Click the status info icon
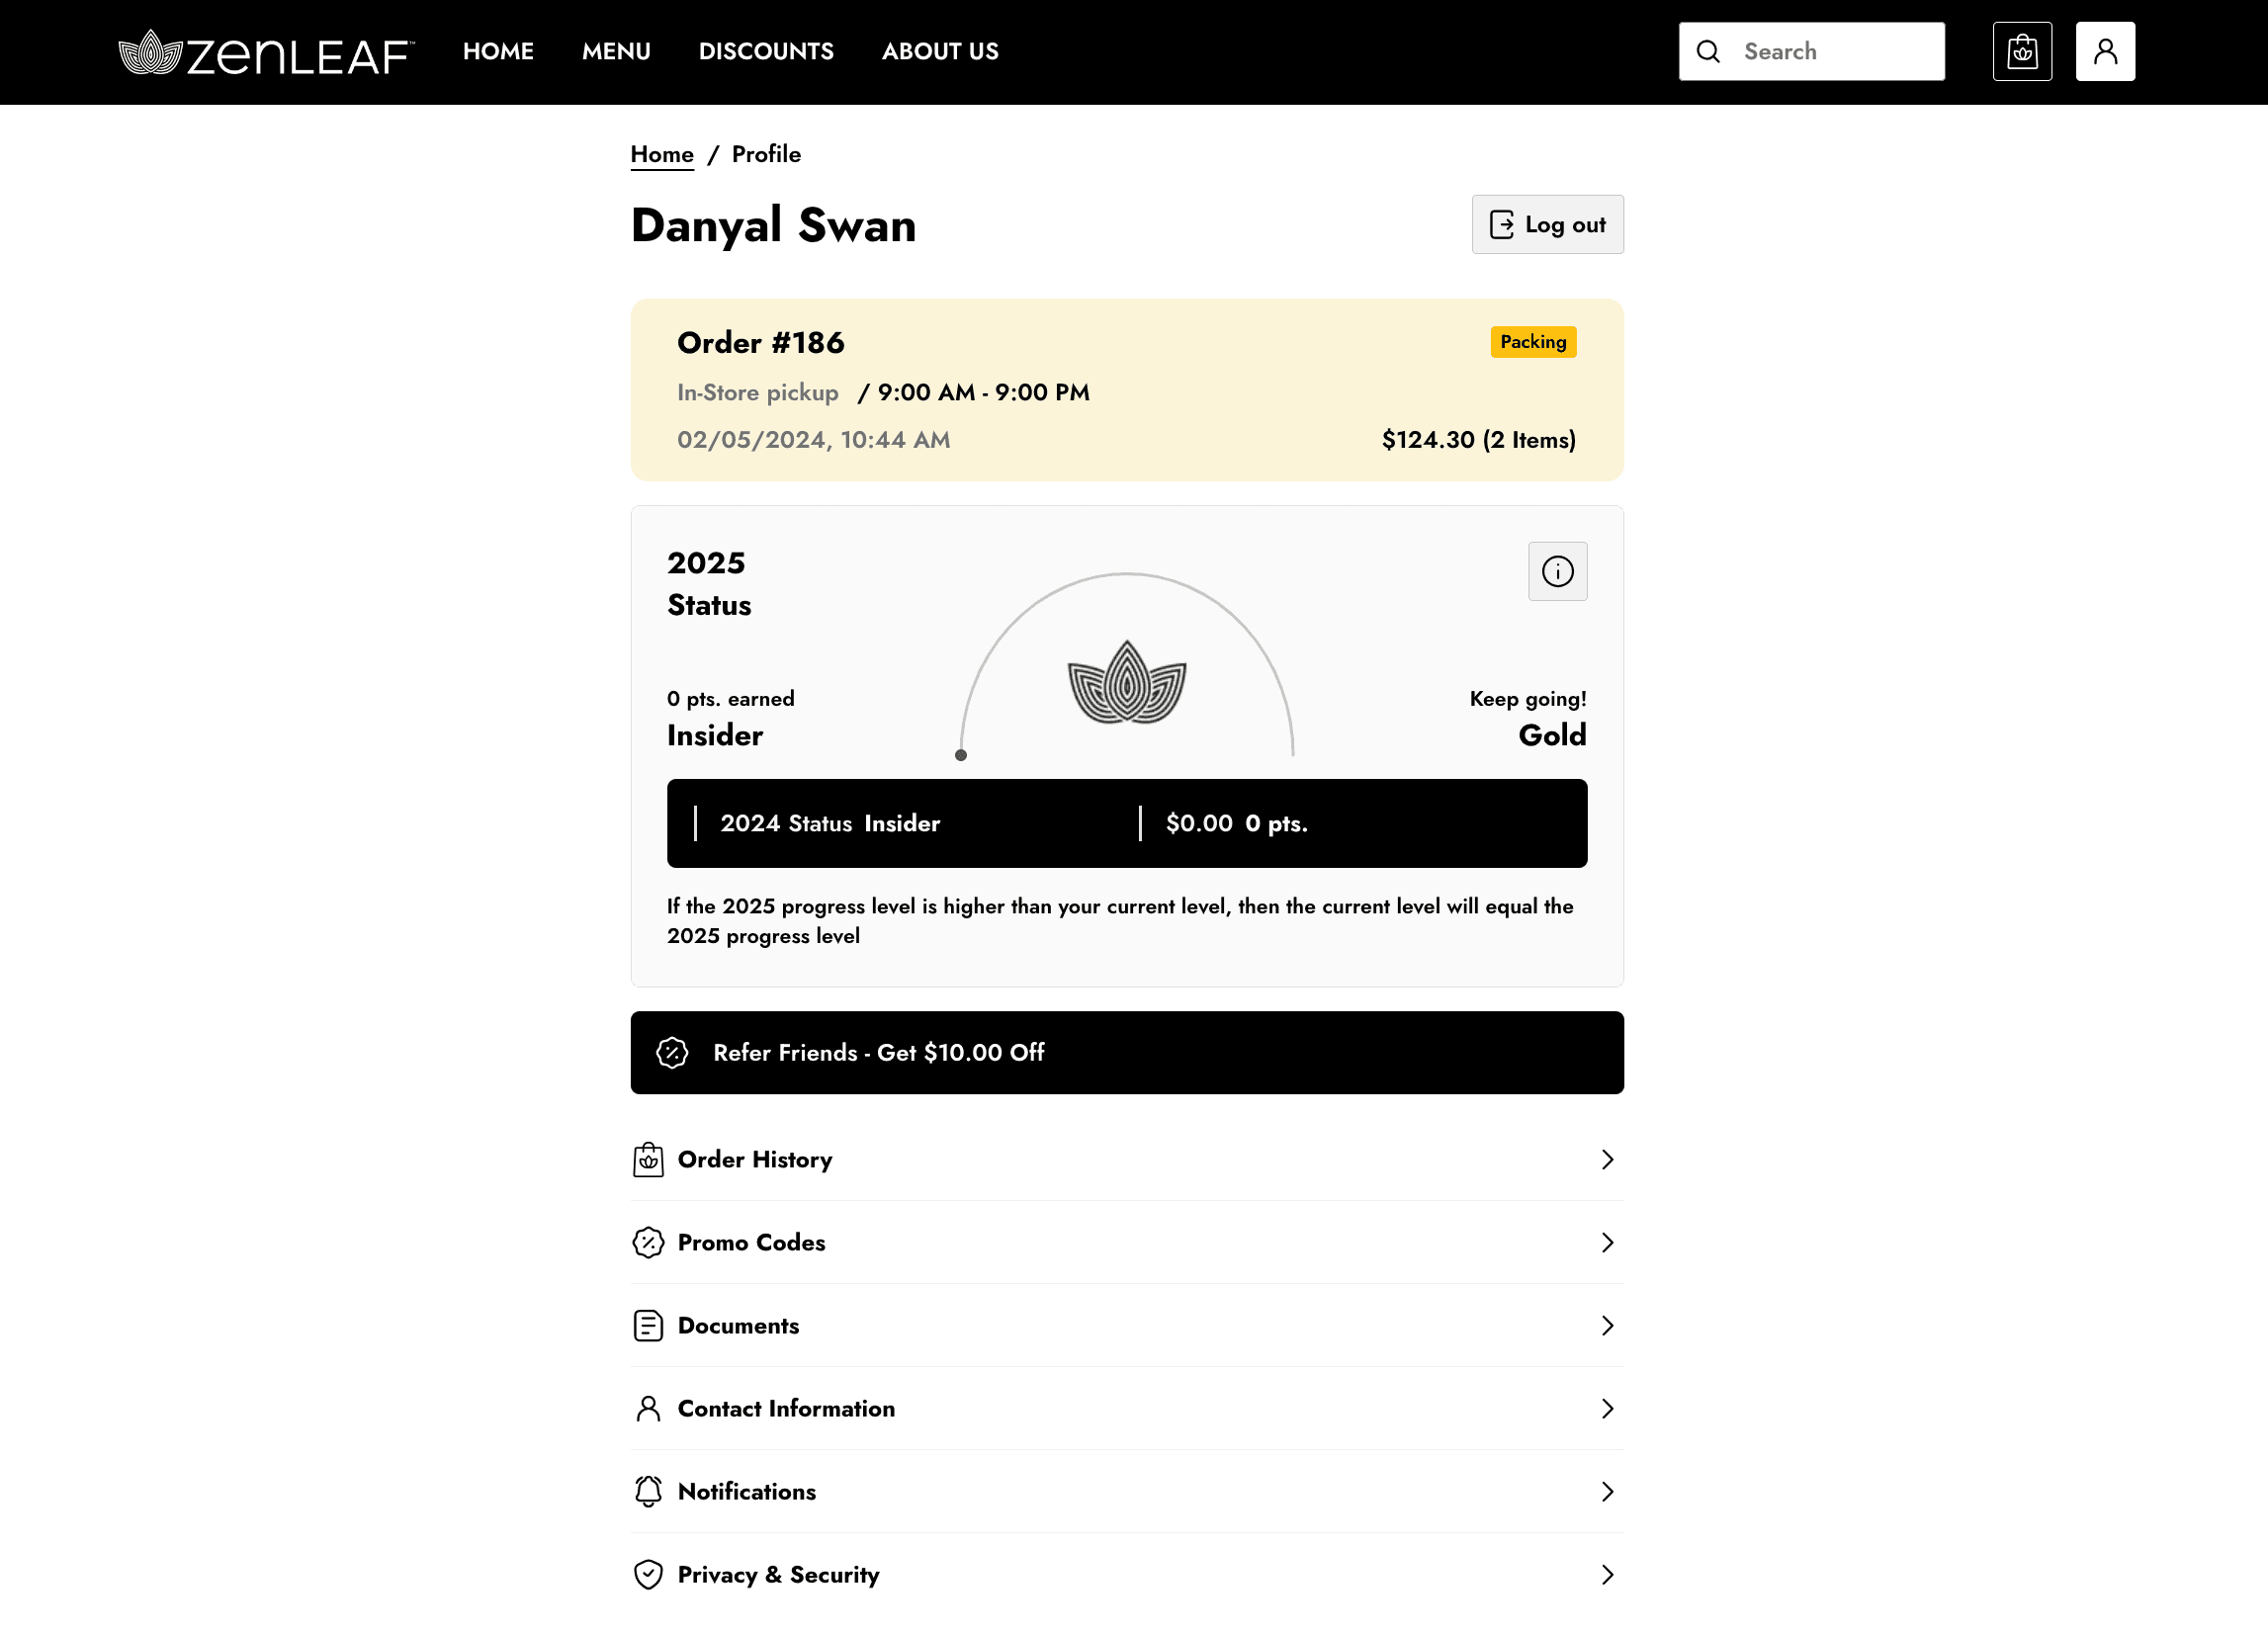This screenshot has width=2268, height=1633. [1557, 571]
